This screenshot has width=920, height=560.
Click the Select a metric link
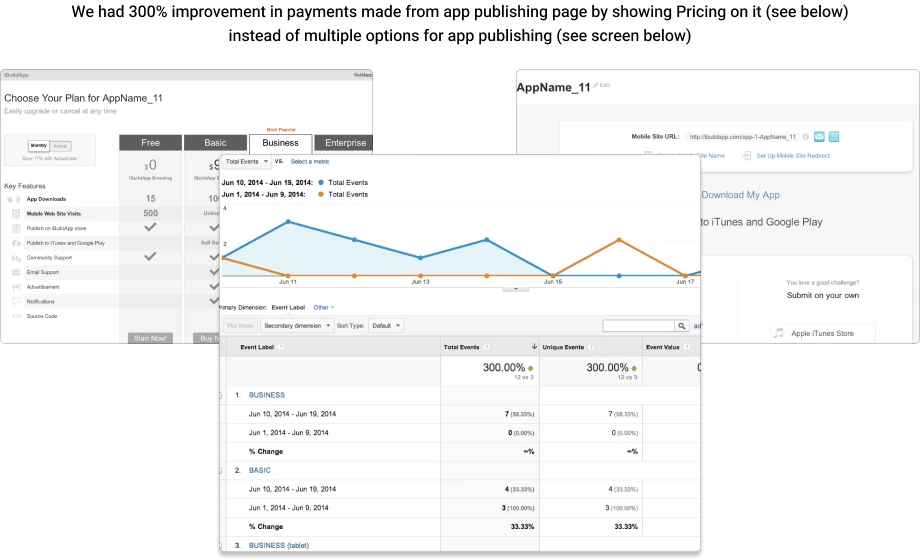(310, 161)
